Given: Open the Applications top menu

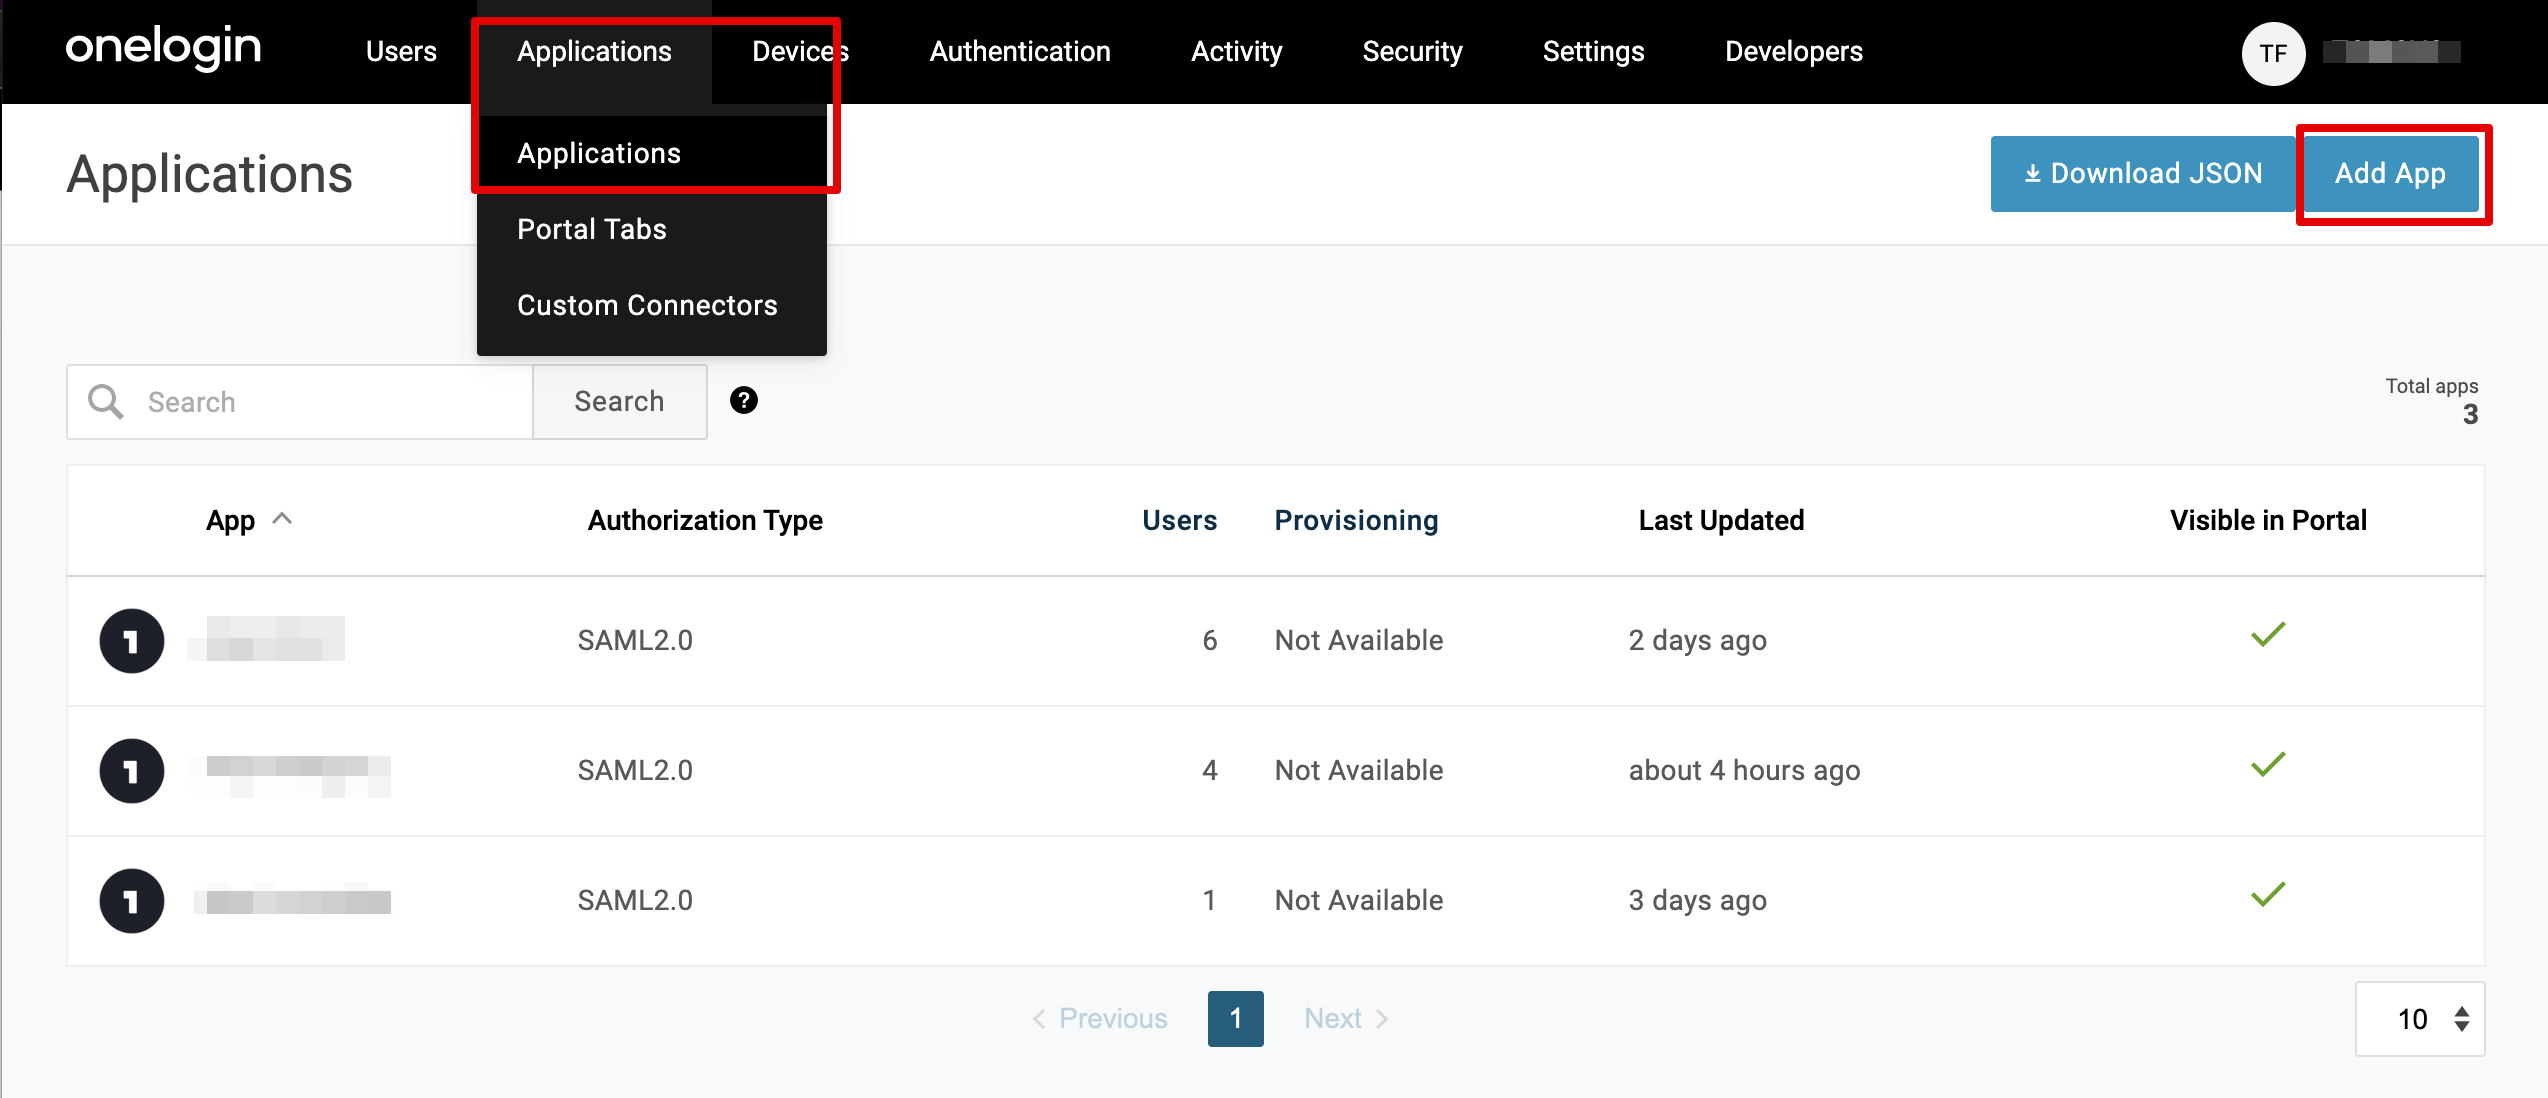Looking at the screenshot, I should 594,52.
